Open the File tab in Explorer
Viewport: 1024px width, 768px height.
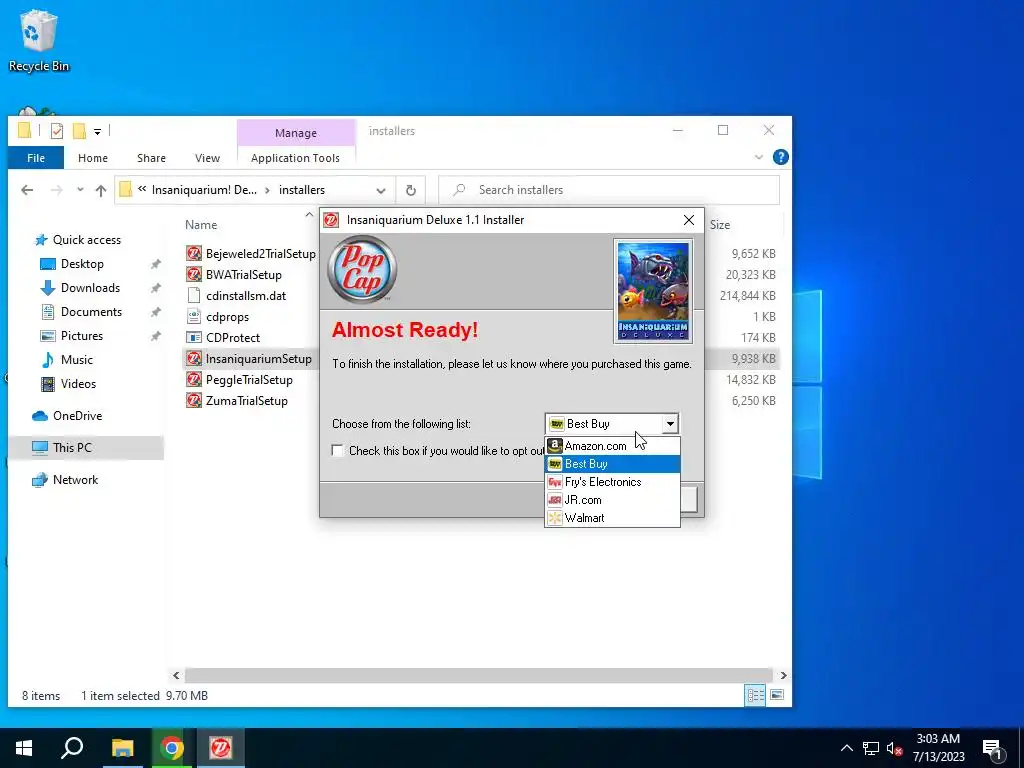point(36,158)
